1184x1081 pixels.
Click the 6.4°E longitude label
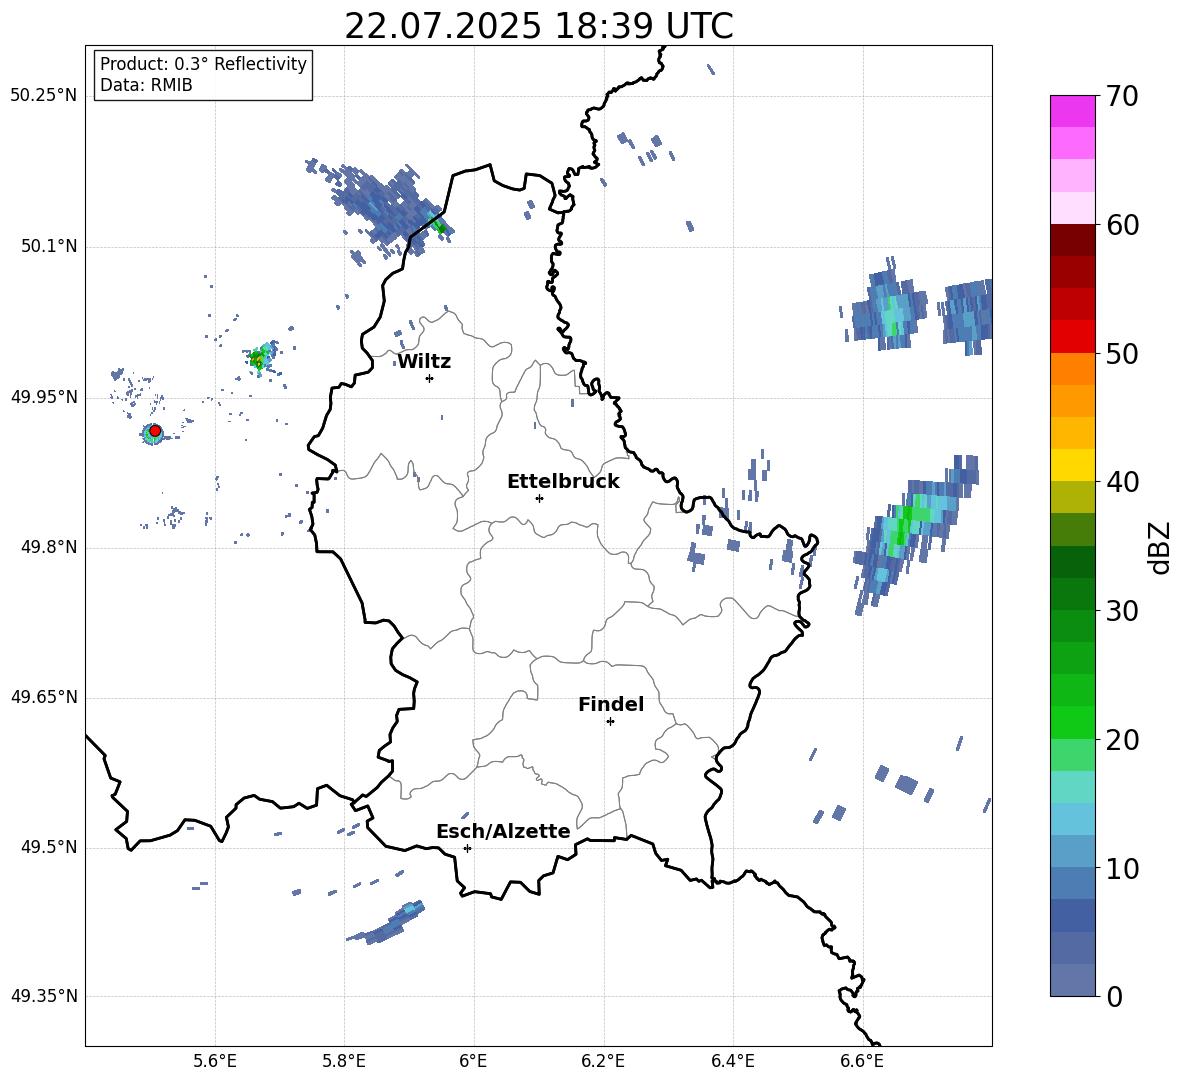click(732, 1061)
